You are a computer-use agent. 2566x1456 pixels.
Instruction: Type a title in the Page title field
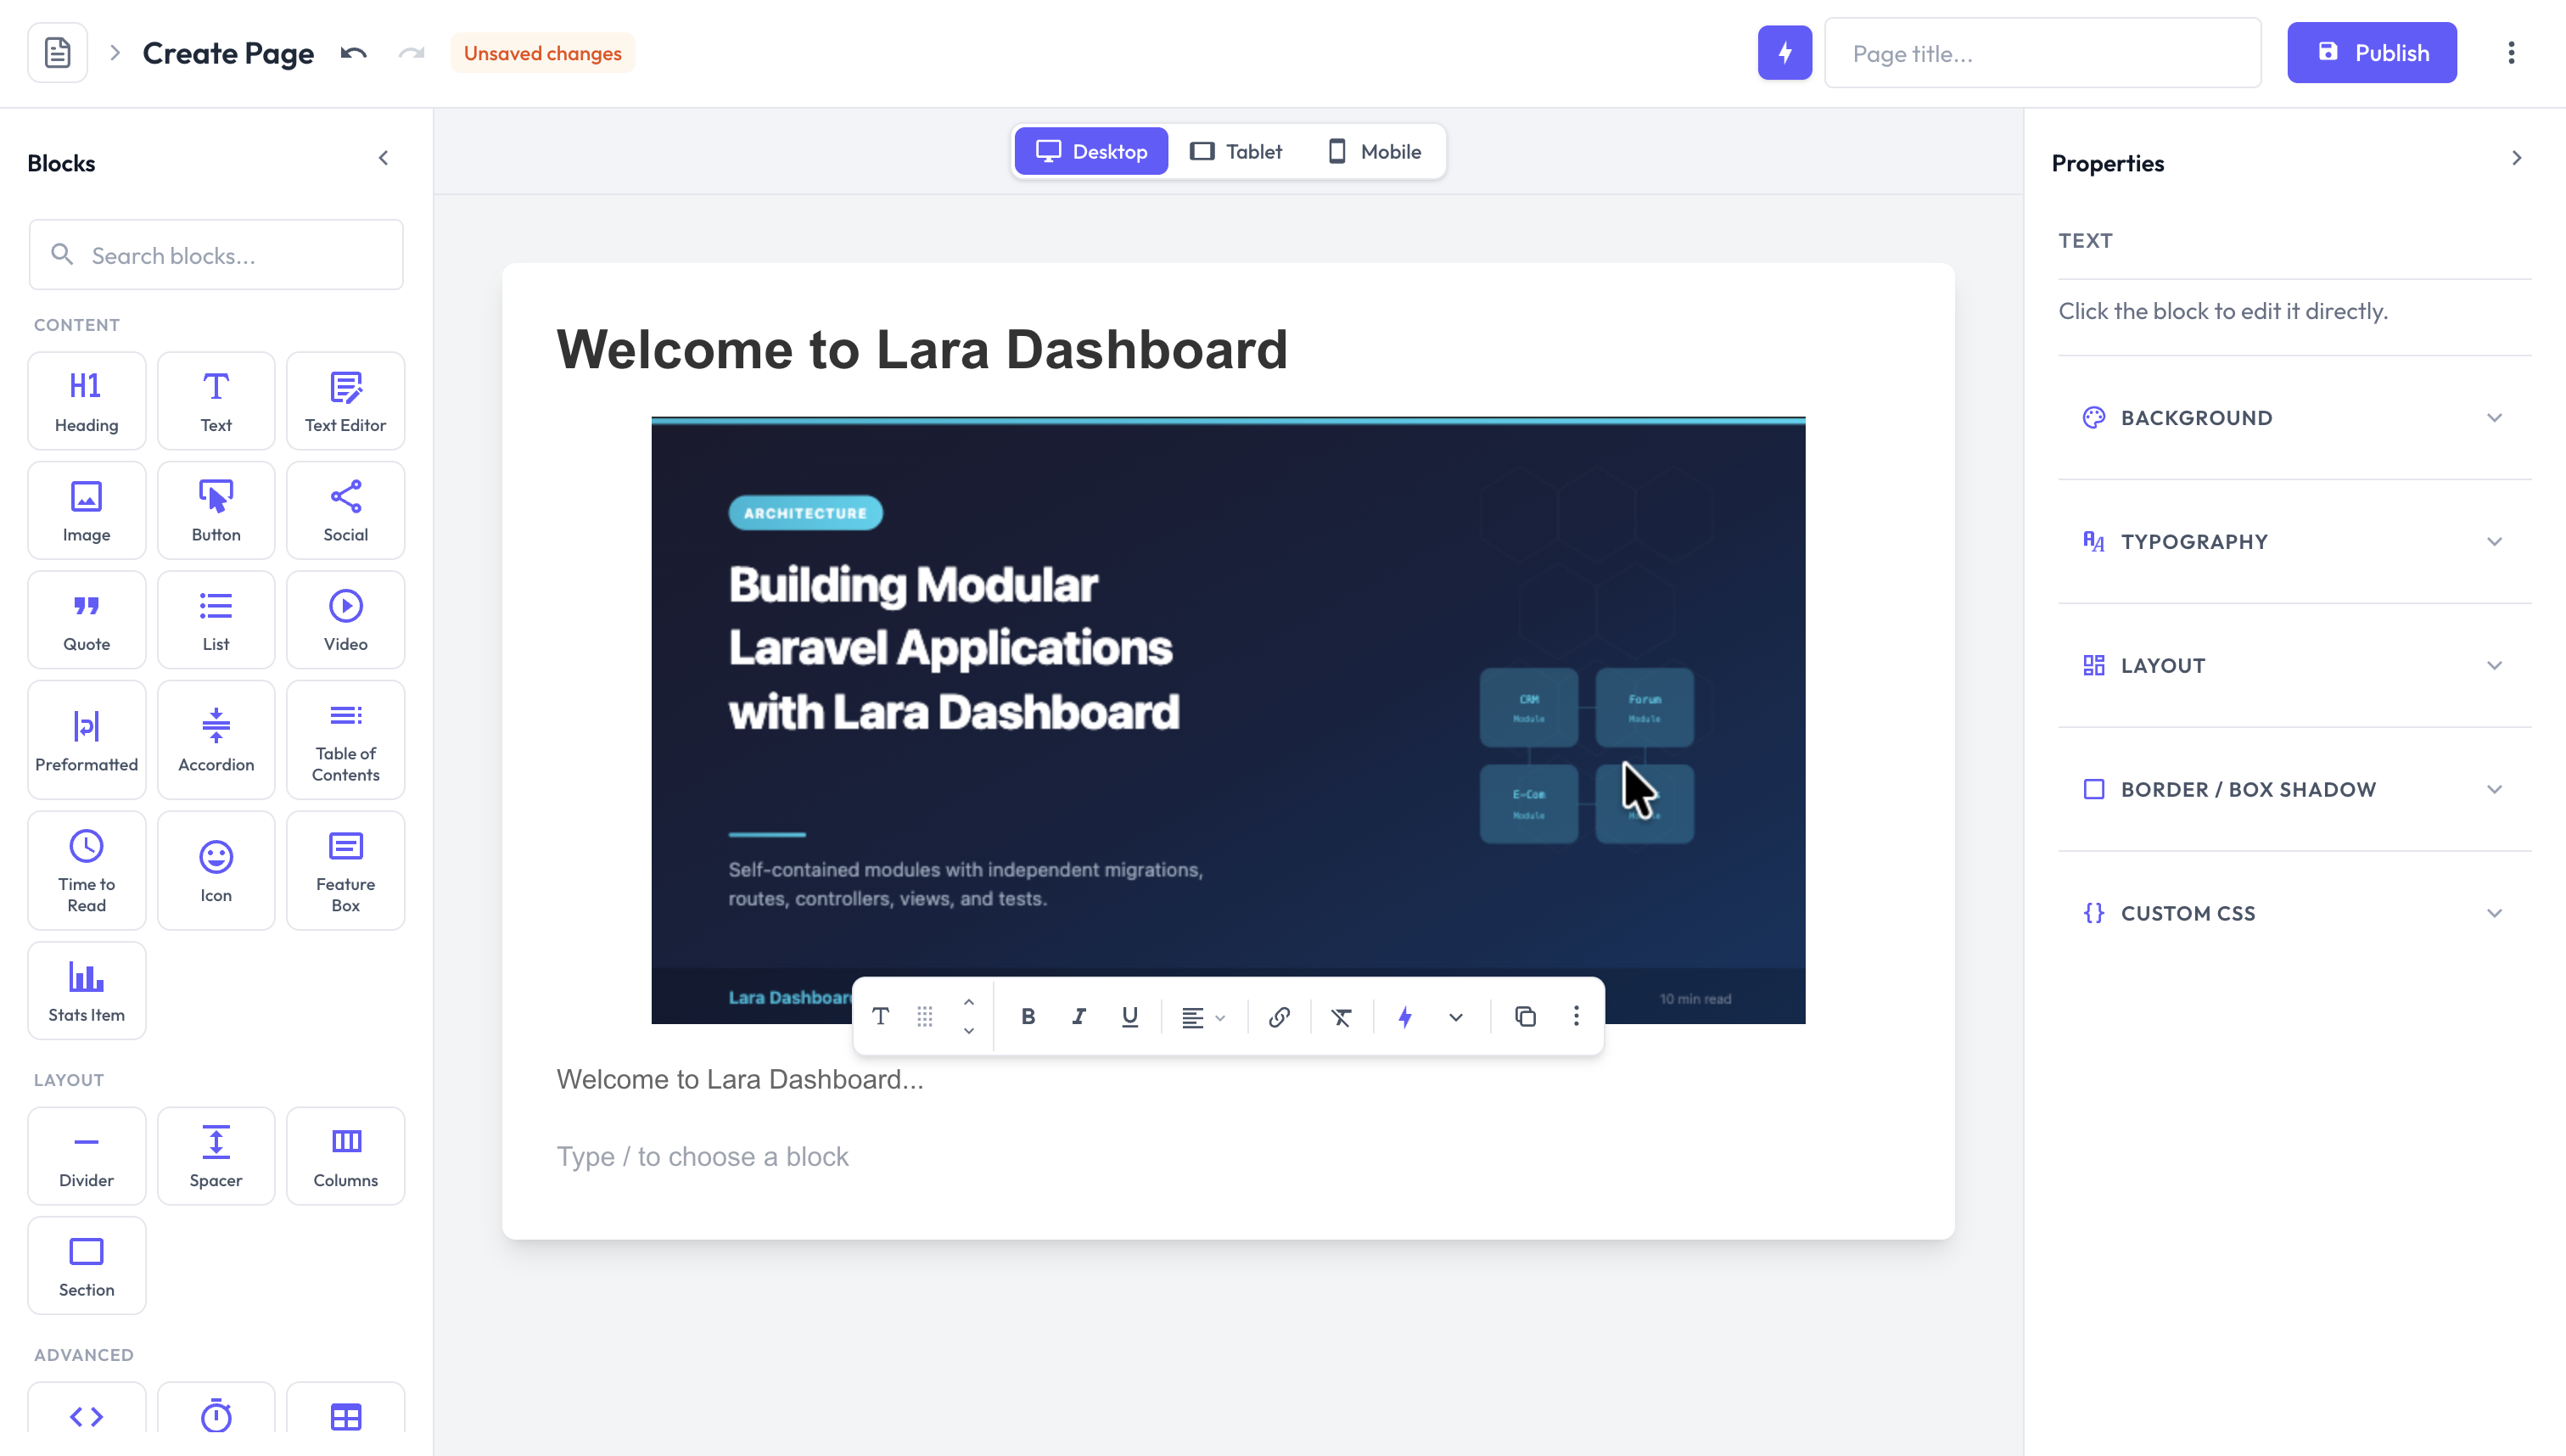click(2042, 52)
